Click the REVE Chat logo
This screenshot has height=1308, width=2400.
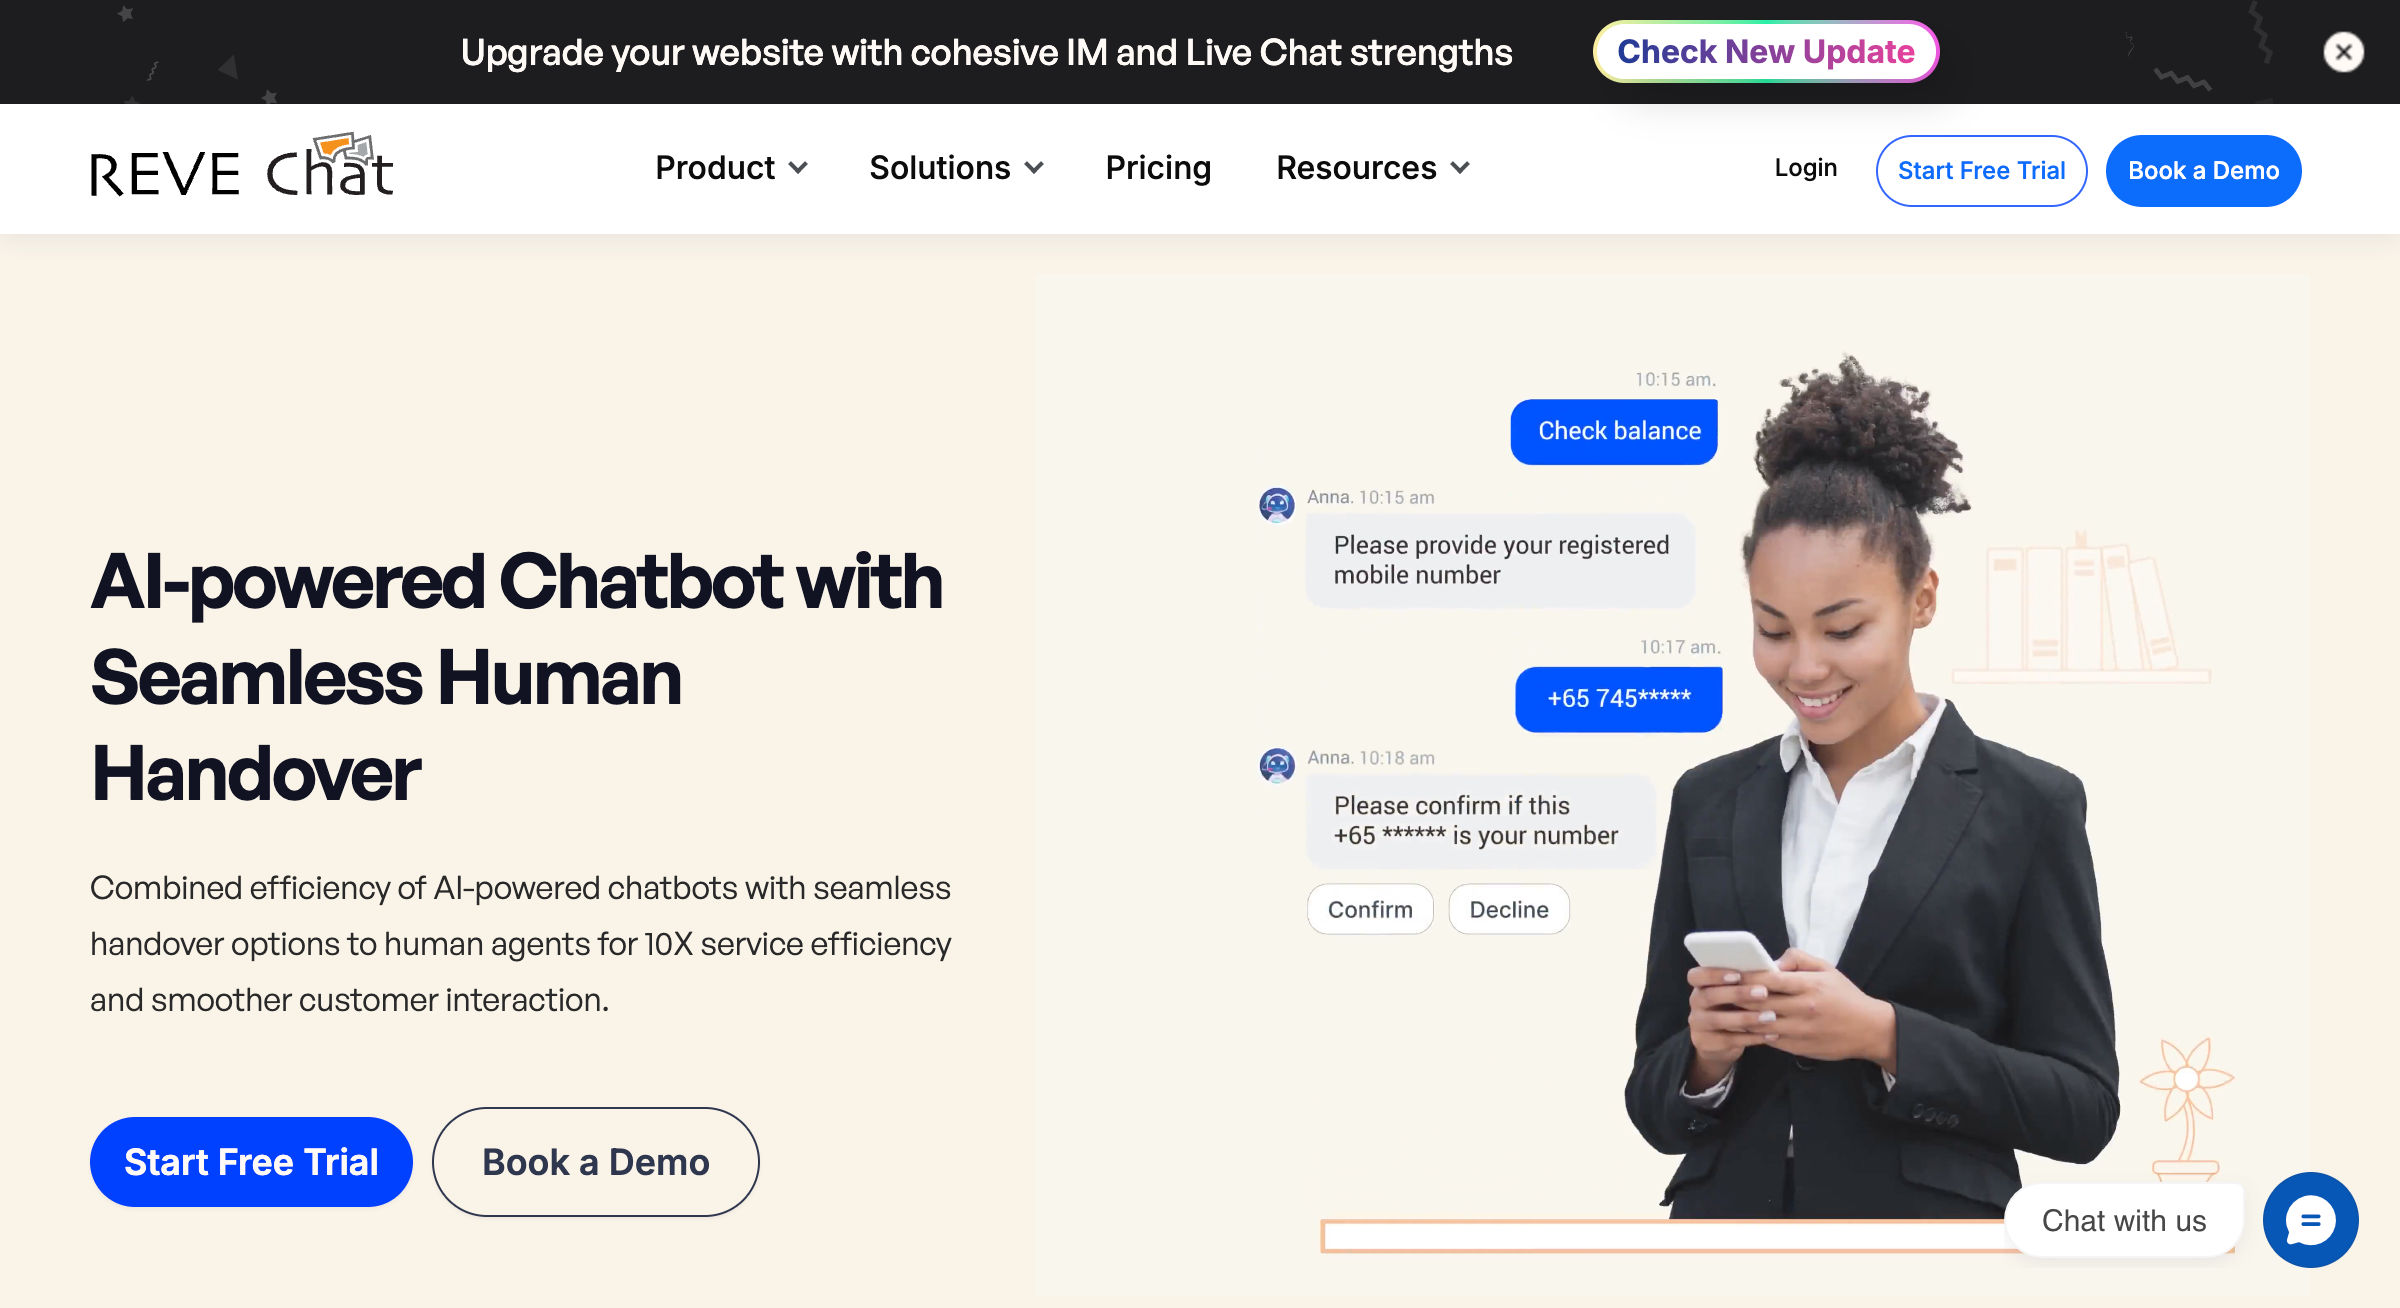click(x=242, y=166)
